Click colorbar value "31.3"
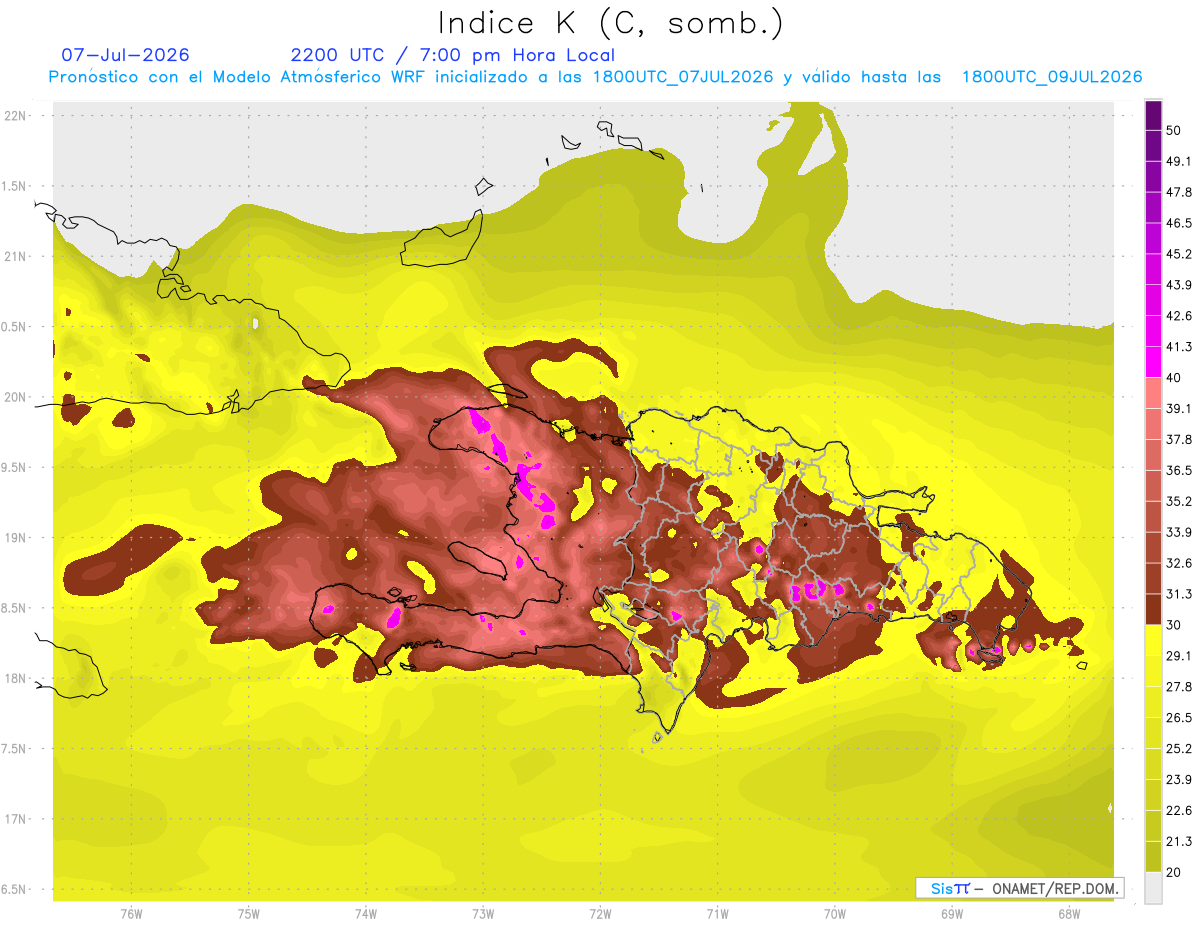 (1178, 594)
